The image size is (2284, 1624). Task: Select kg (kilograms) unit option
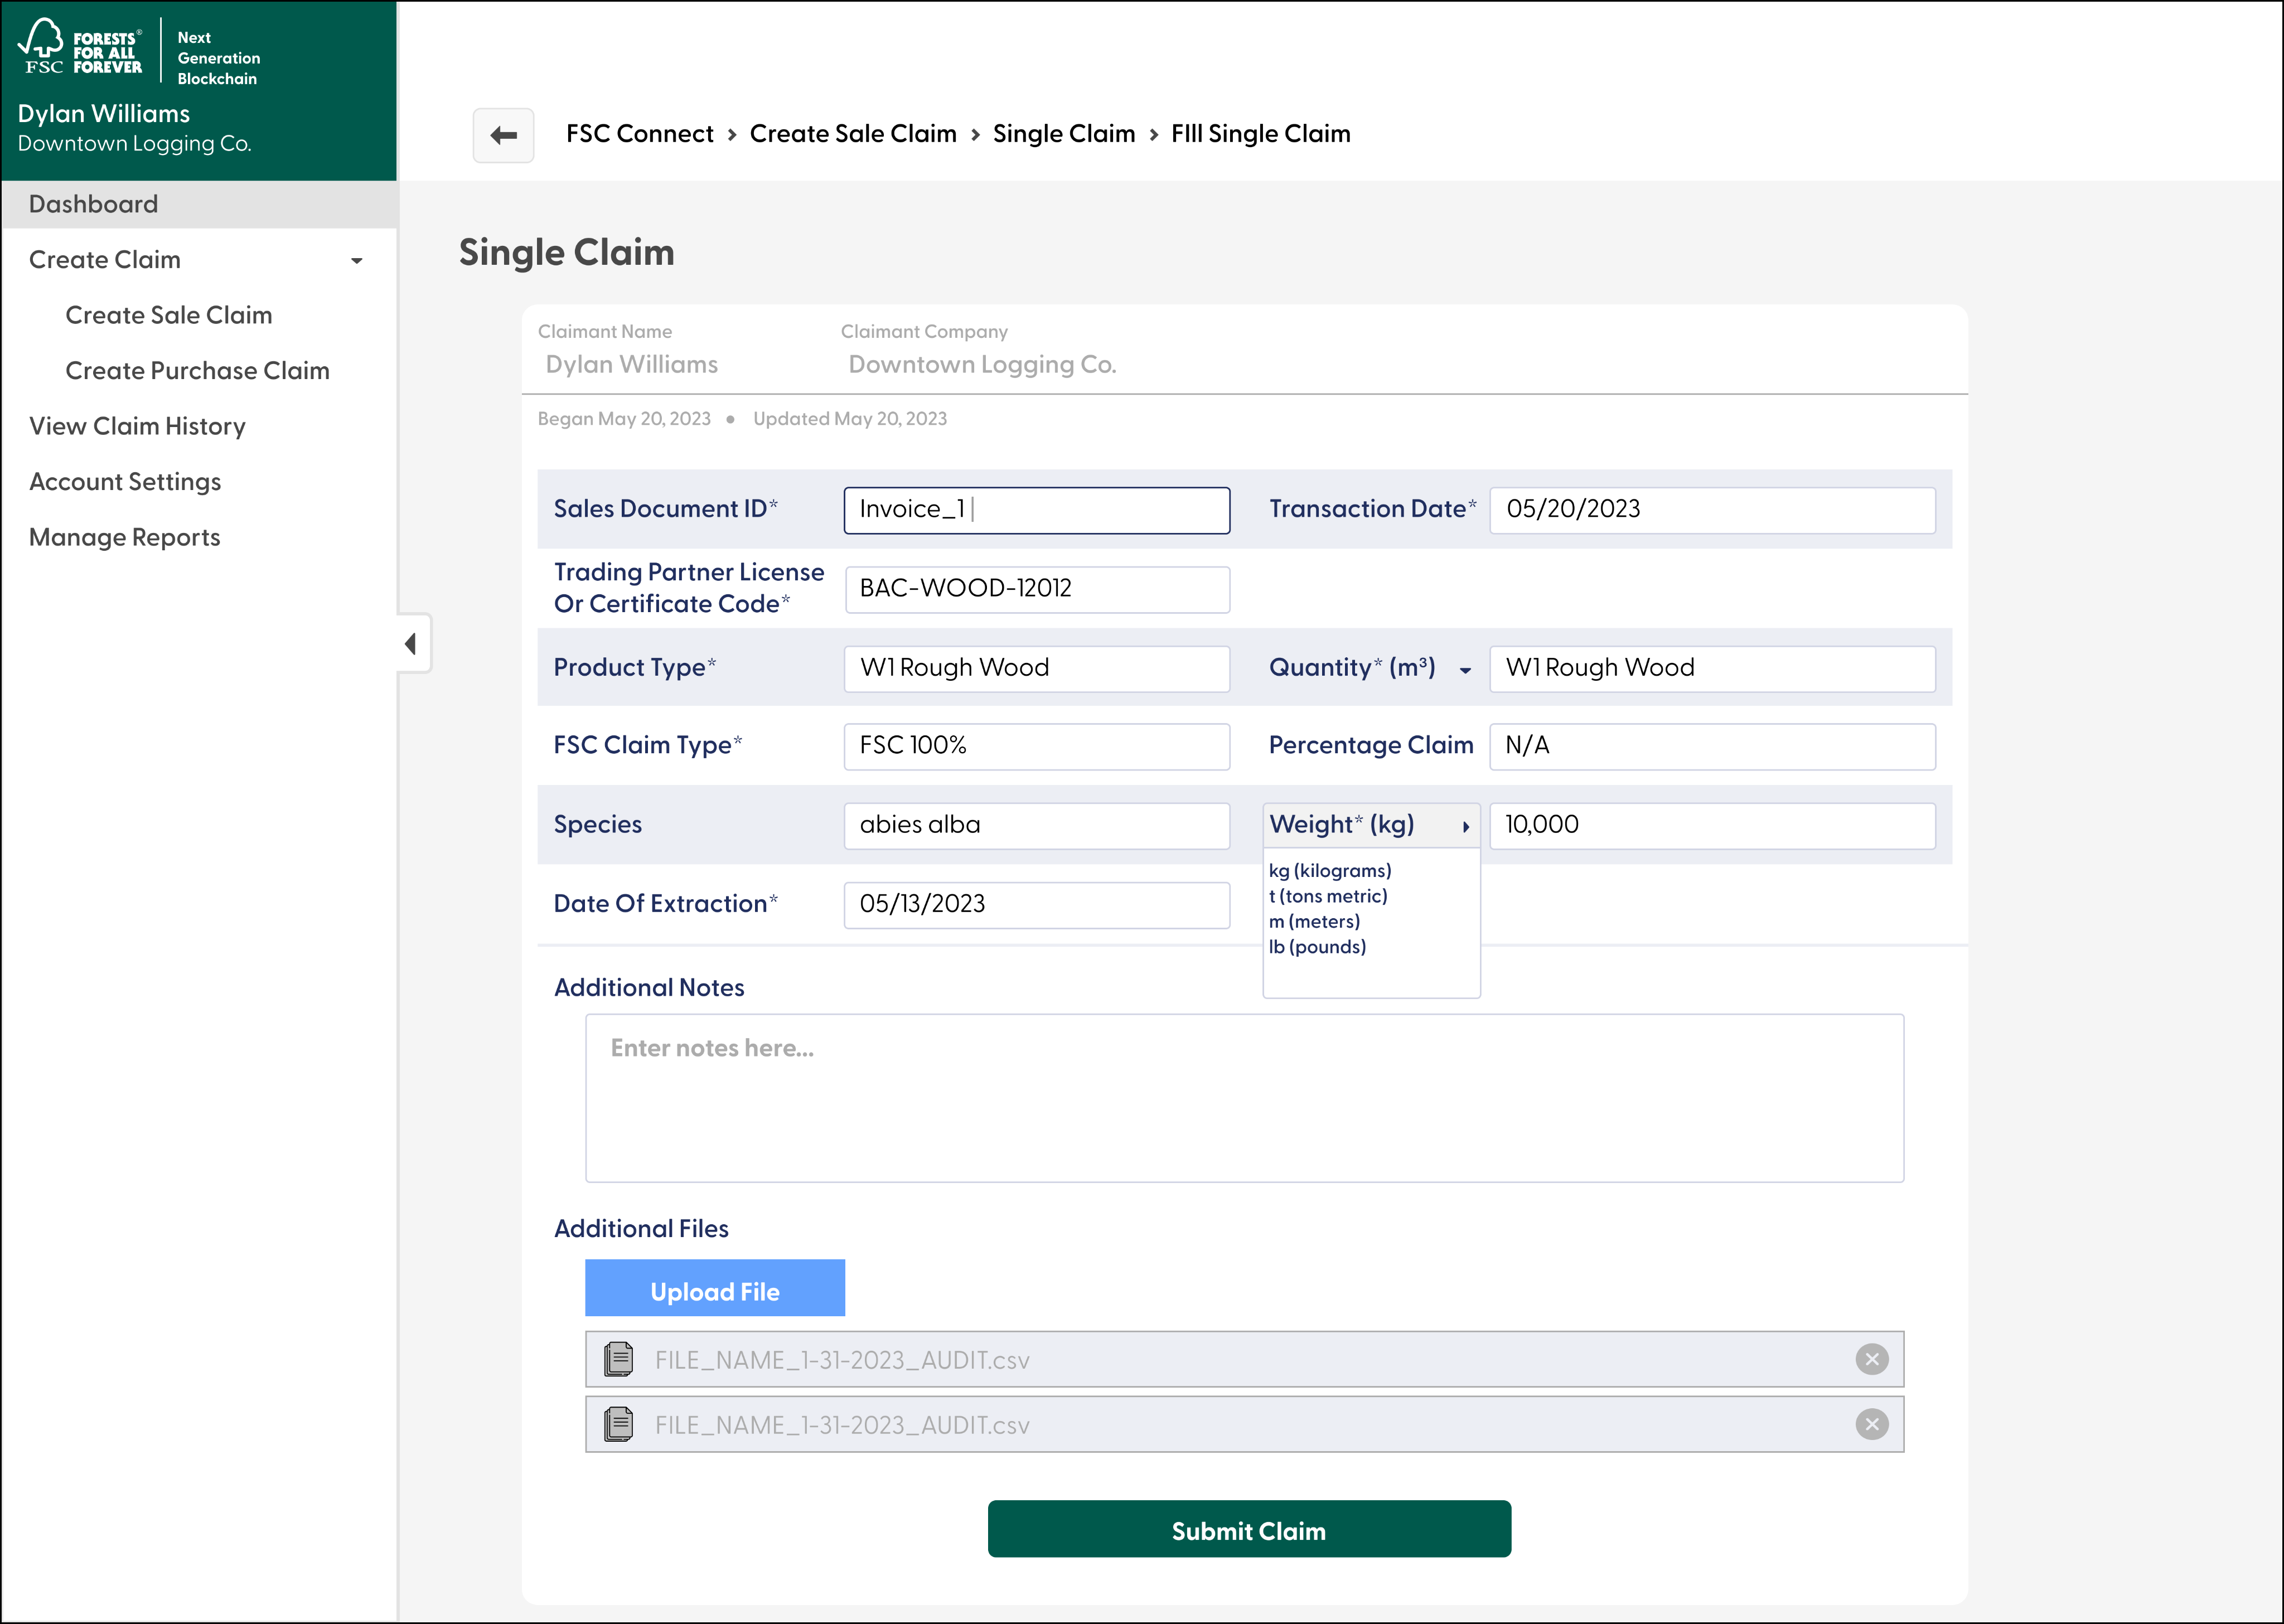(1329, 871)
